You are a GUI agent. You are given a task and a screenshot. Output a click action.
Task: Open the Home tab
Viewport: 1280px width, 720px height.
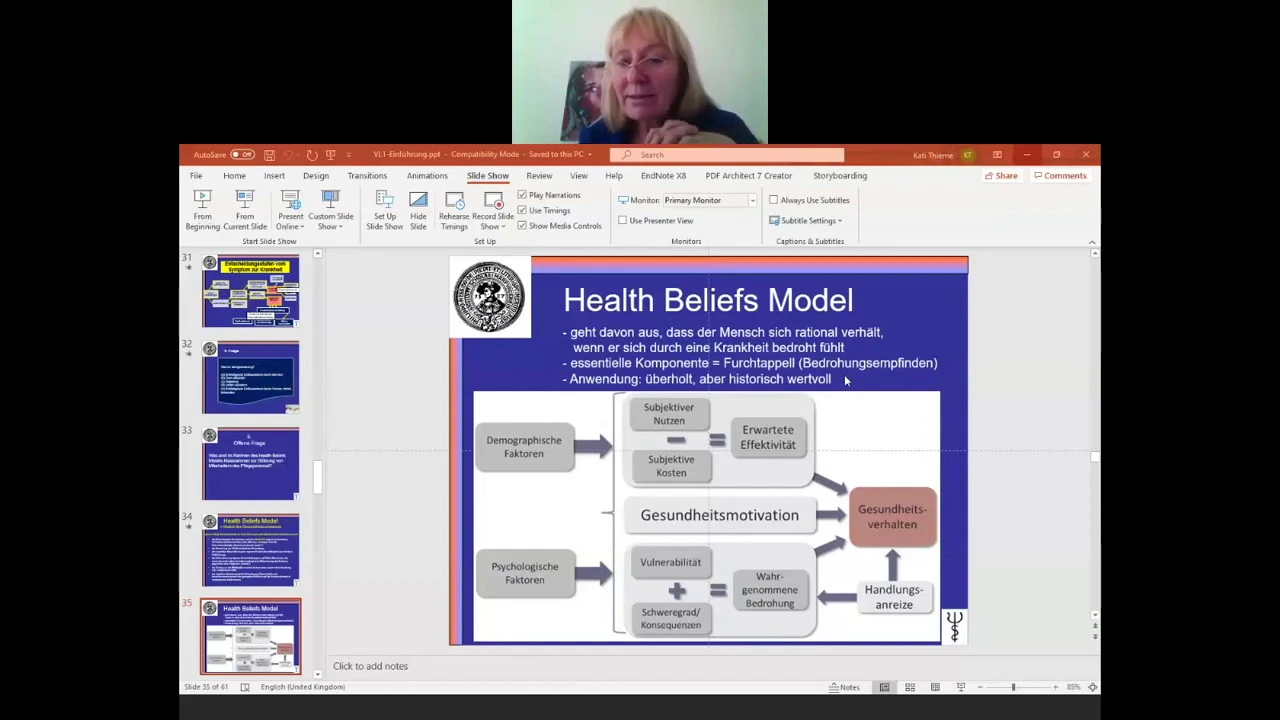[234, 176]
